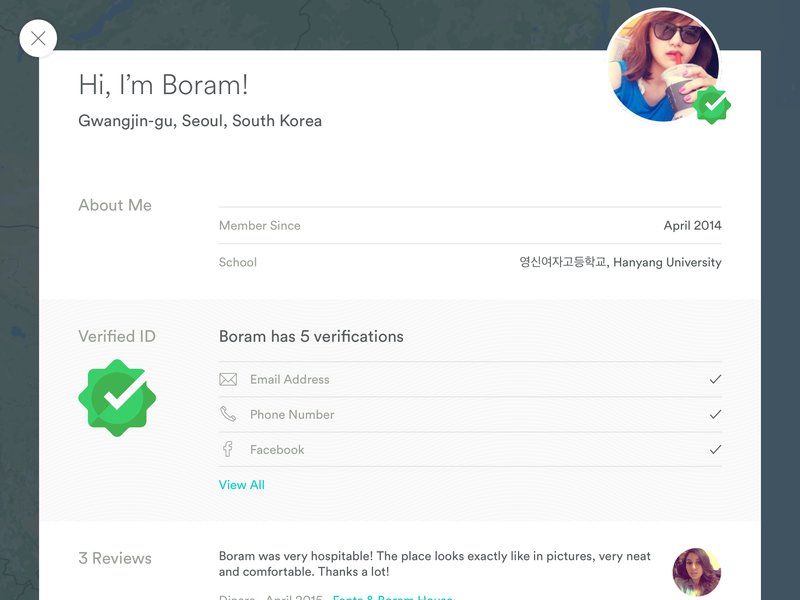Select the Email Address verification row
This screenshot has height=600, width=800.
(x=470, y=379)
